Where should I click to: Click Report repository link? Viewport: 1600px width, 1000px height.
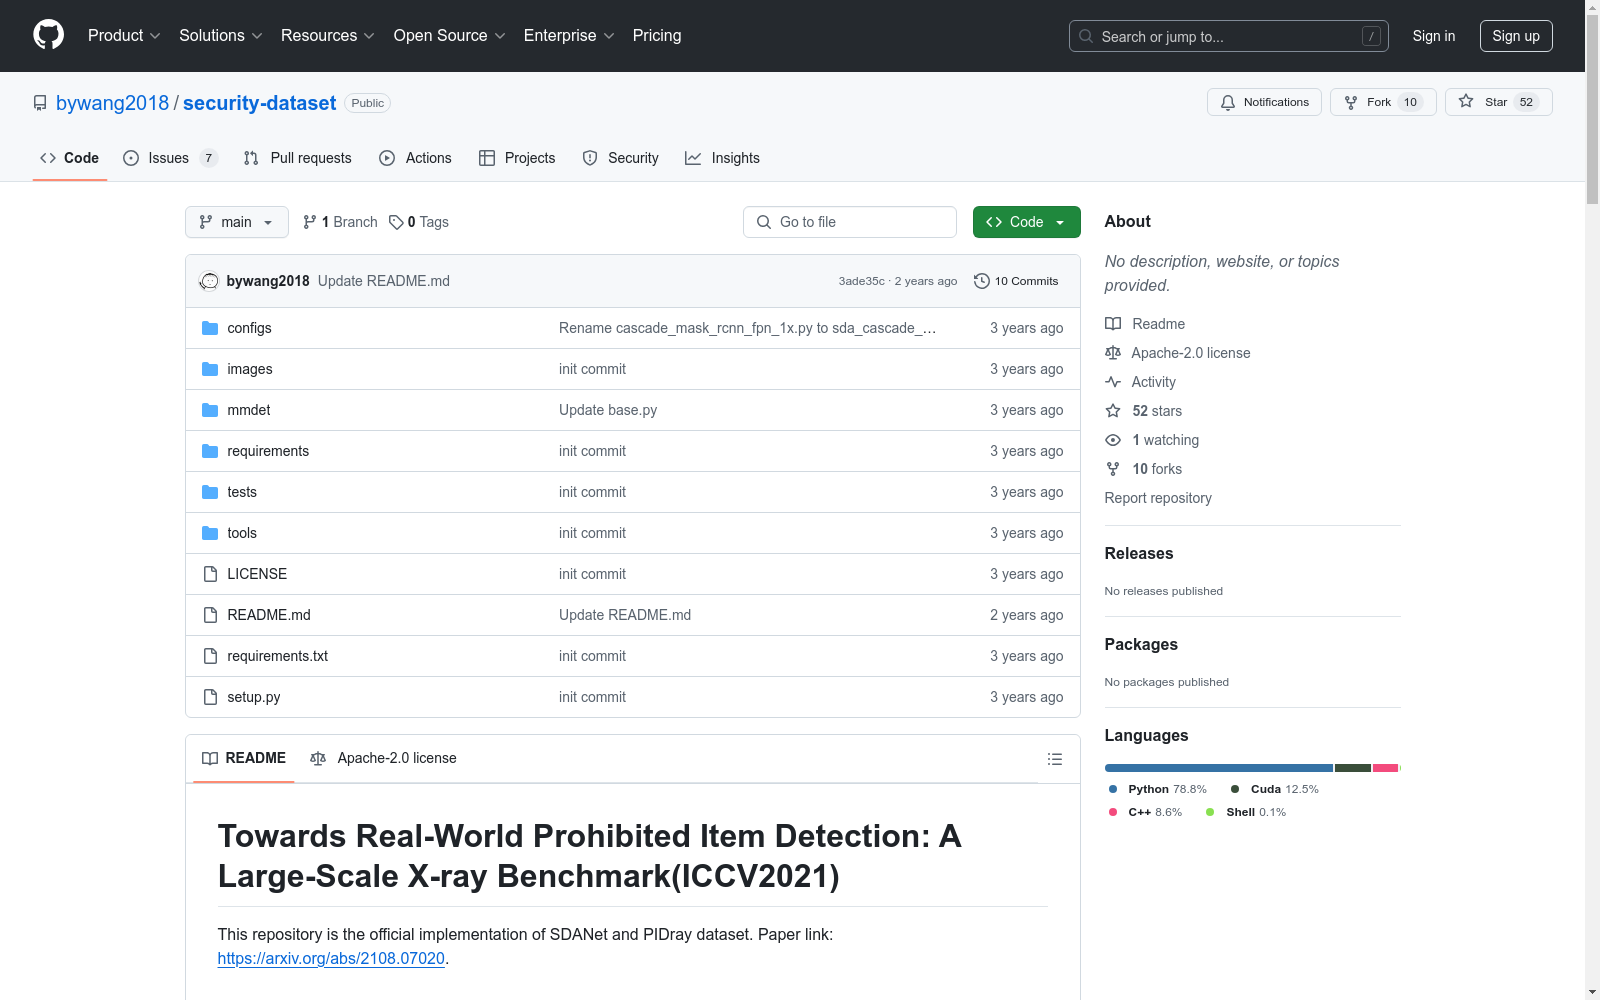click(1158, 498)
